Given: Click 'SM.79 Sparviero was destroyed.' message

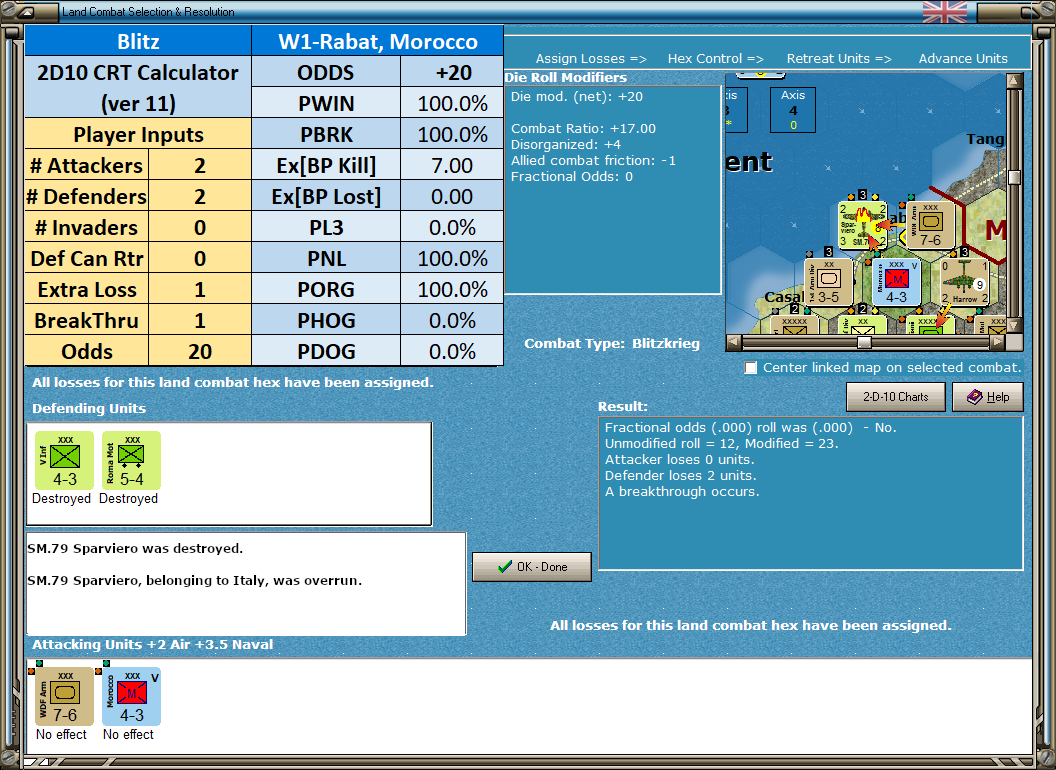Looking at the screenshot, I should click(135, 548).
